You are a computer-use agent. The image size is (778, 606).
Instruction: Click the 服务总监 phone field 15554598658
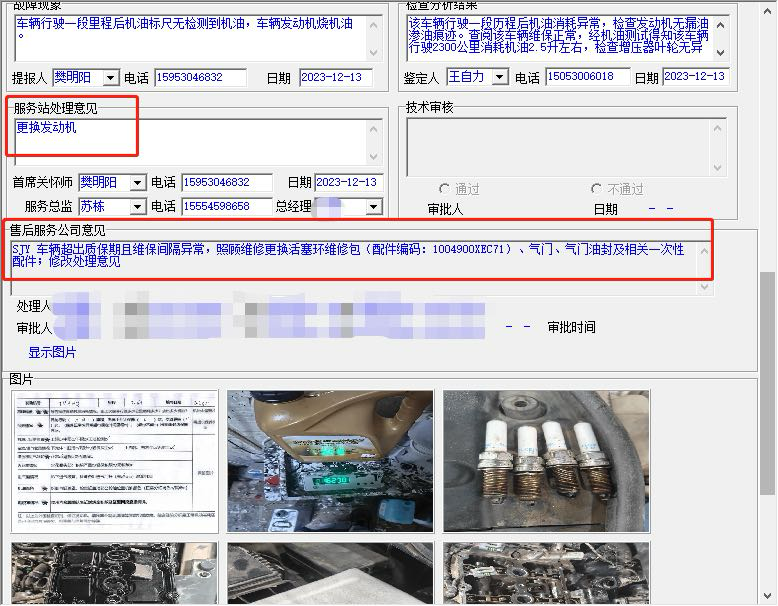click(226, 207)
